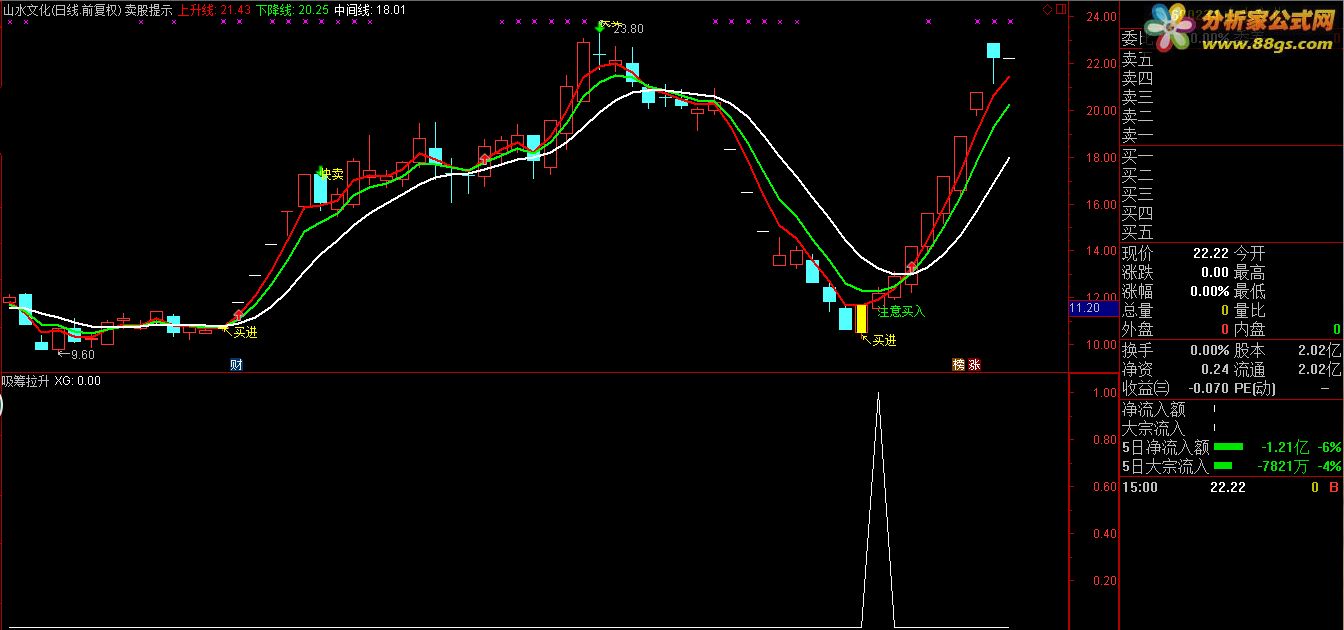The width and height of the screenshot is (1344, 630).
Task: Click the 涨幅 0.00% value
Action: coord(1209,291)
